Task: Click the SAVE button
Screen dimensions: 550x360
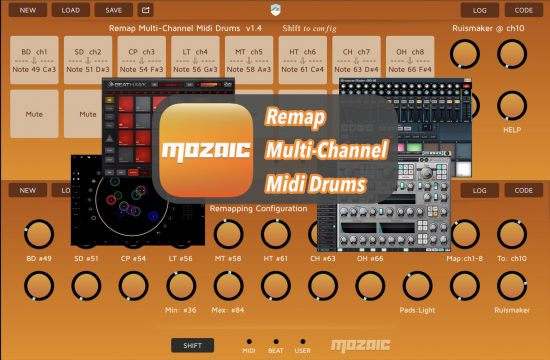Action: click(x=114, y=10)
